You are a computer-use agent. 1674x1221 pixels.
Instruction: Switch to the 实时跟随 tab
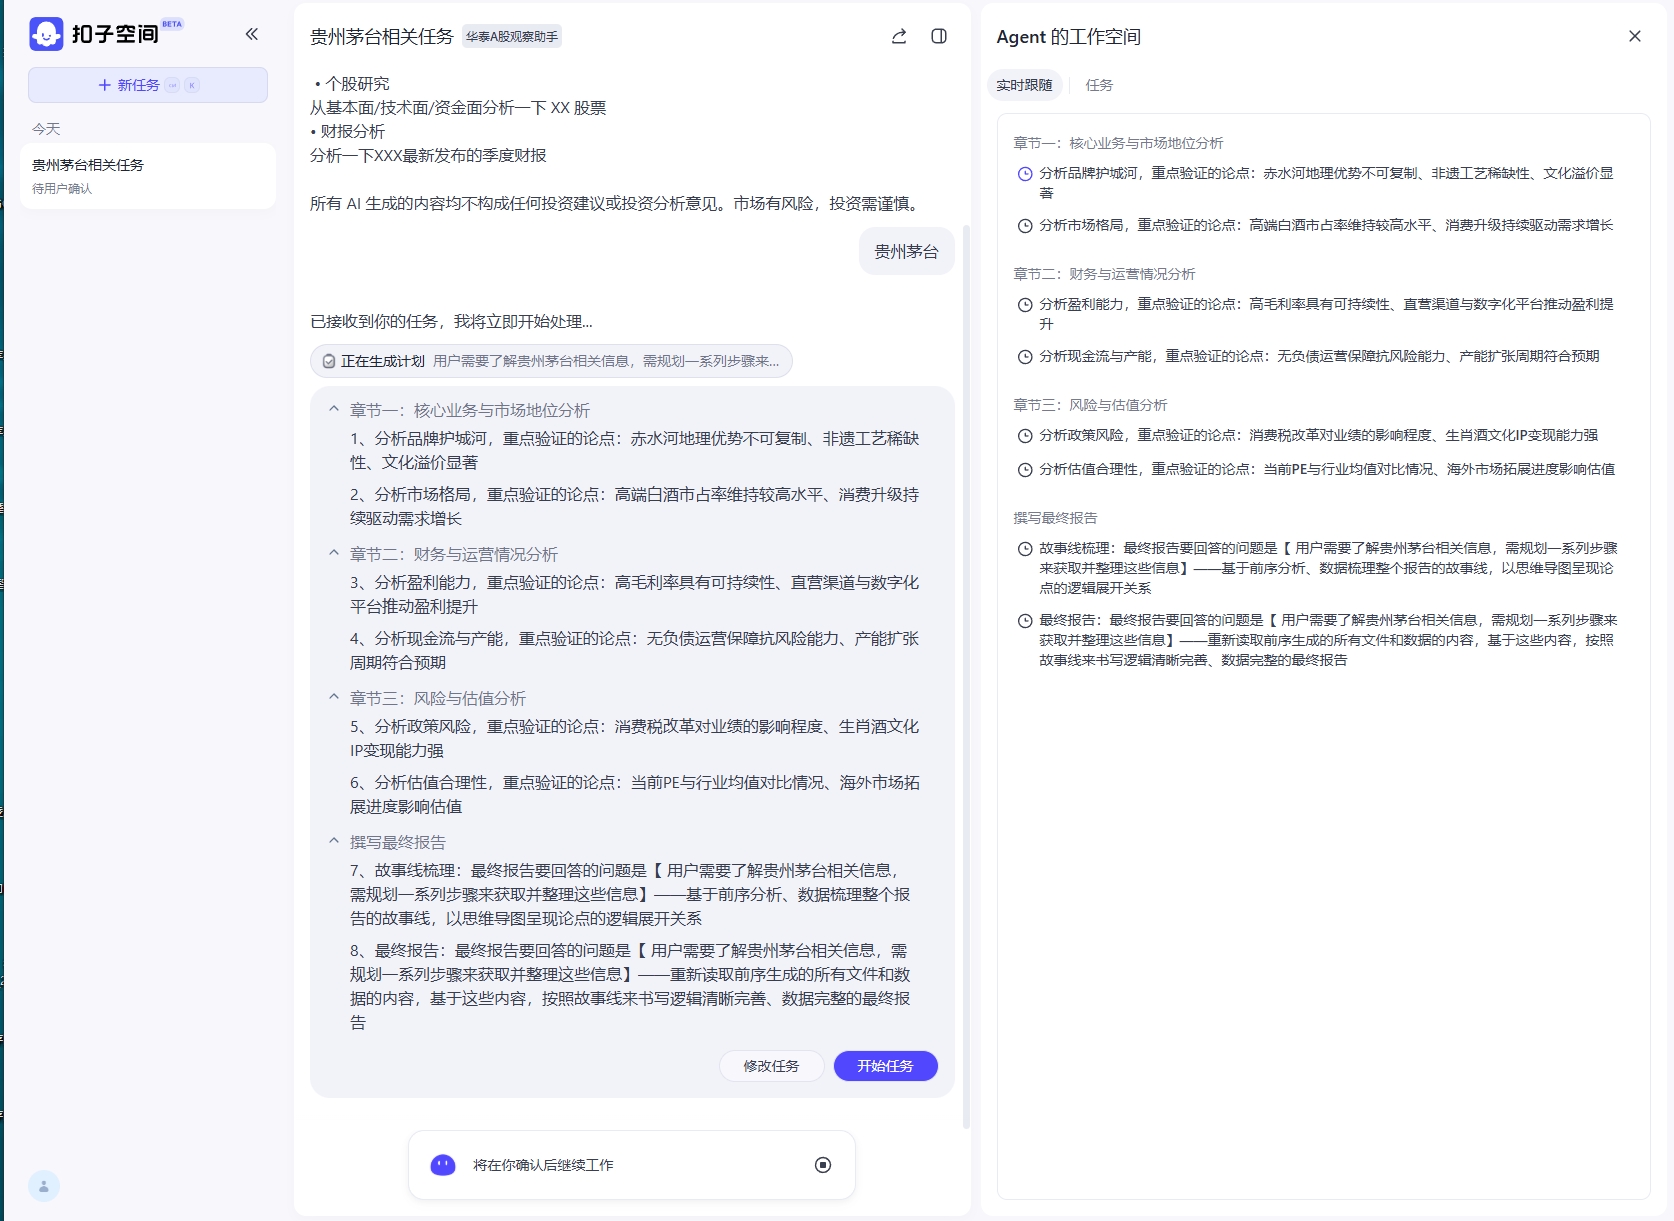click(x=1024, y=85)
